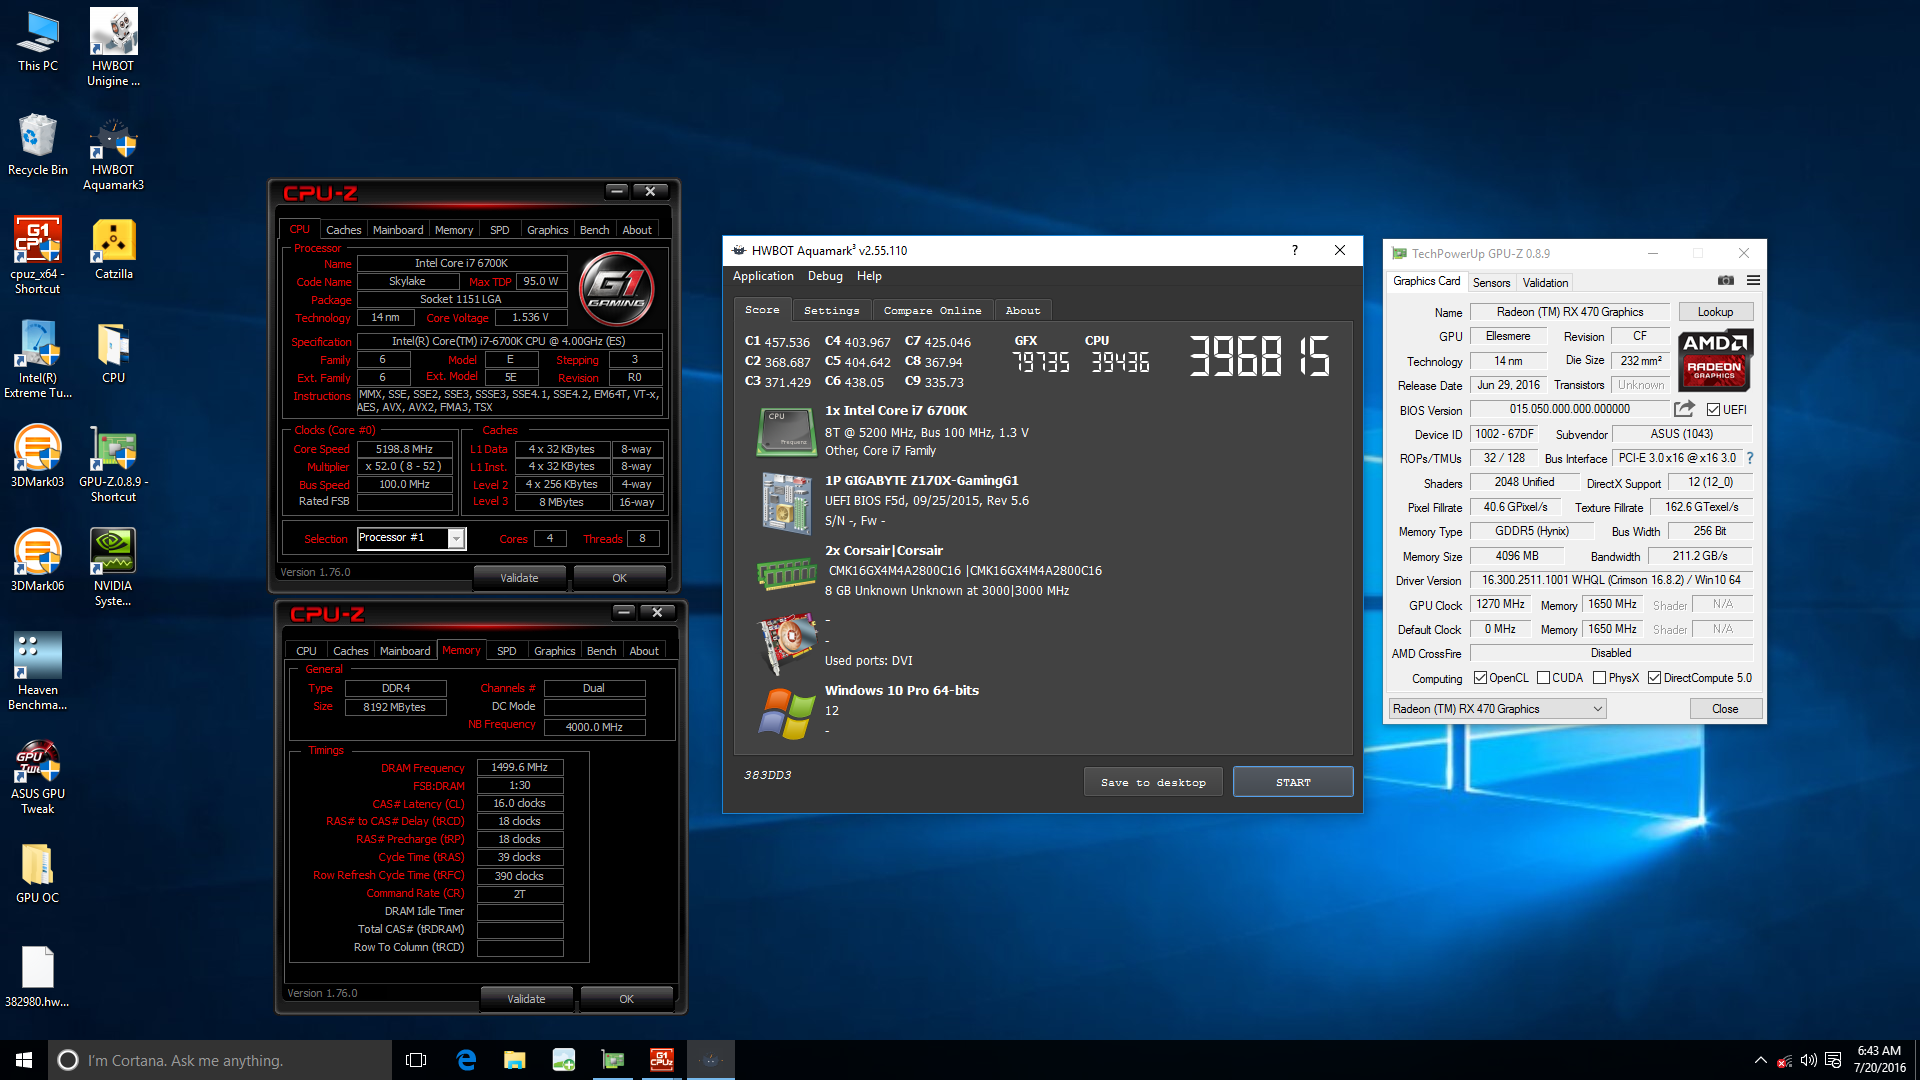Click the Close button in GPU-Z

[x=1725, y=709]
